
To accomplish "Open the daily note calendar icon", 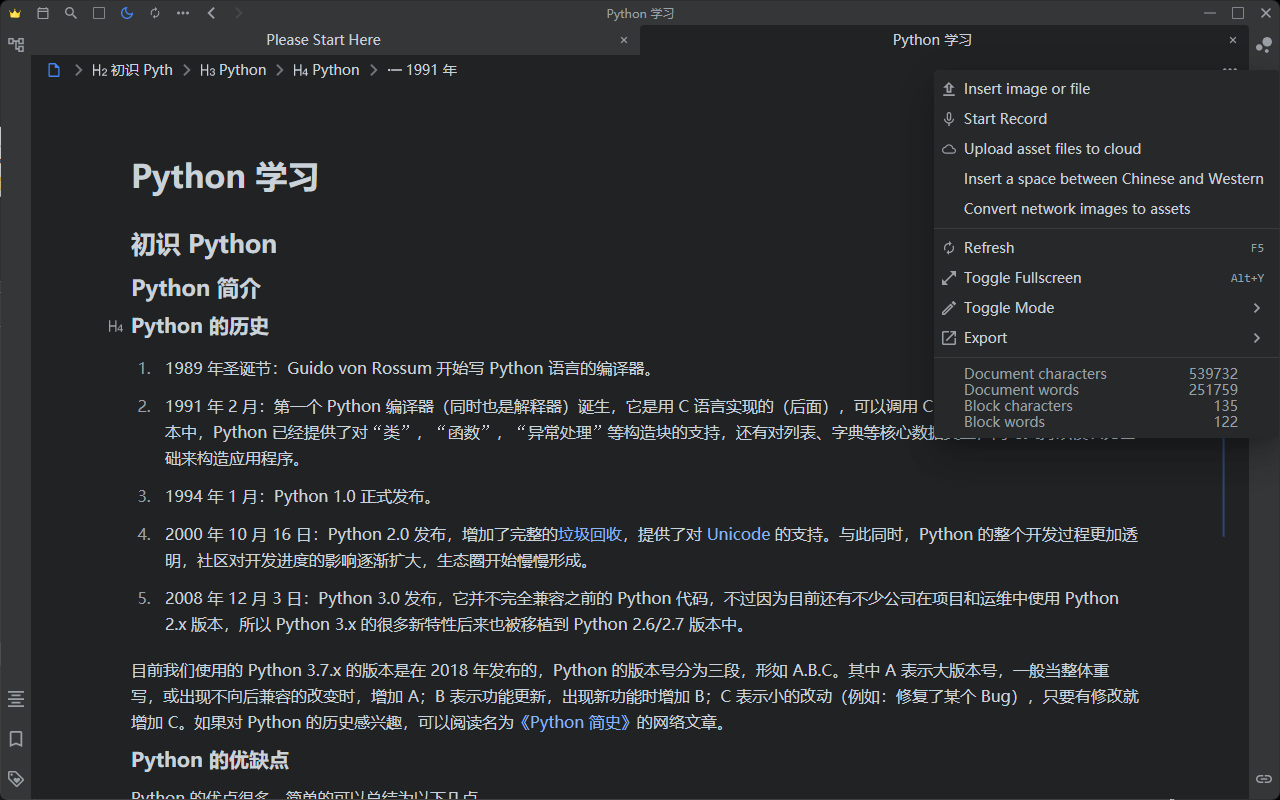I will pos(42,13).
